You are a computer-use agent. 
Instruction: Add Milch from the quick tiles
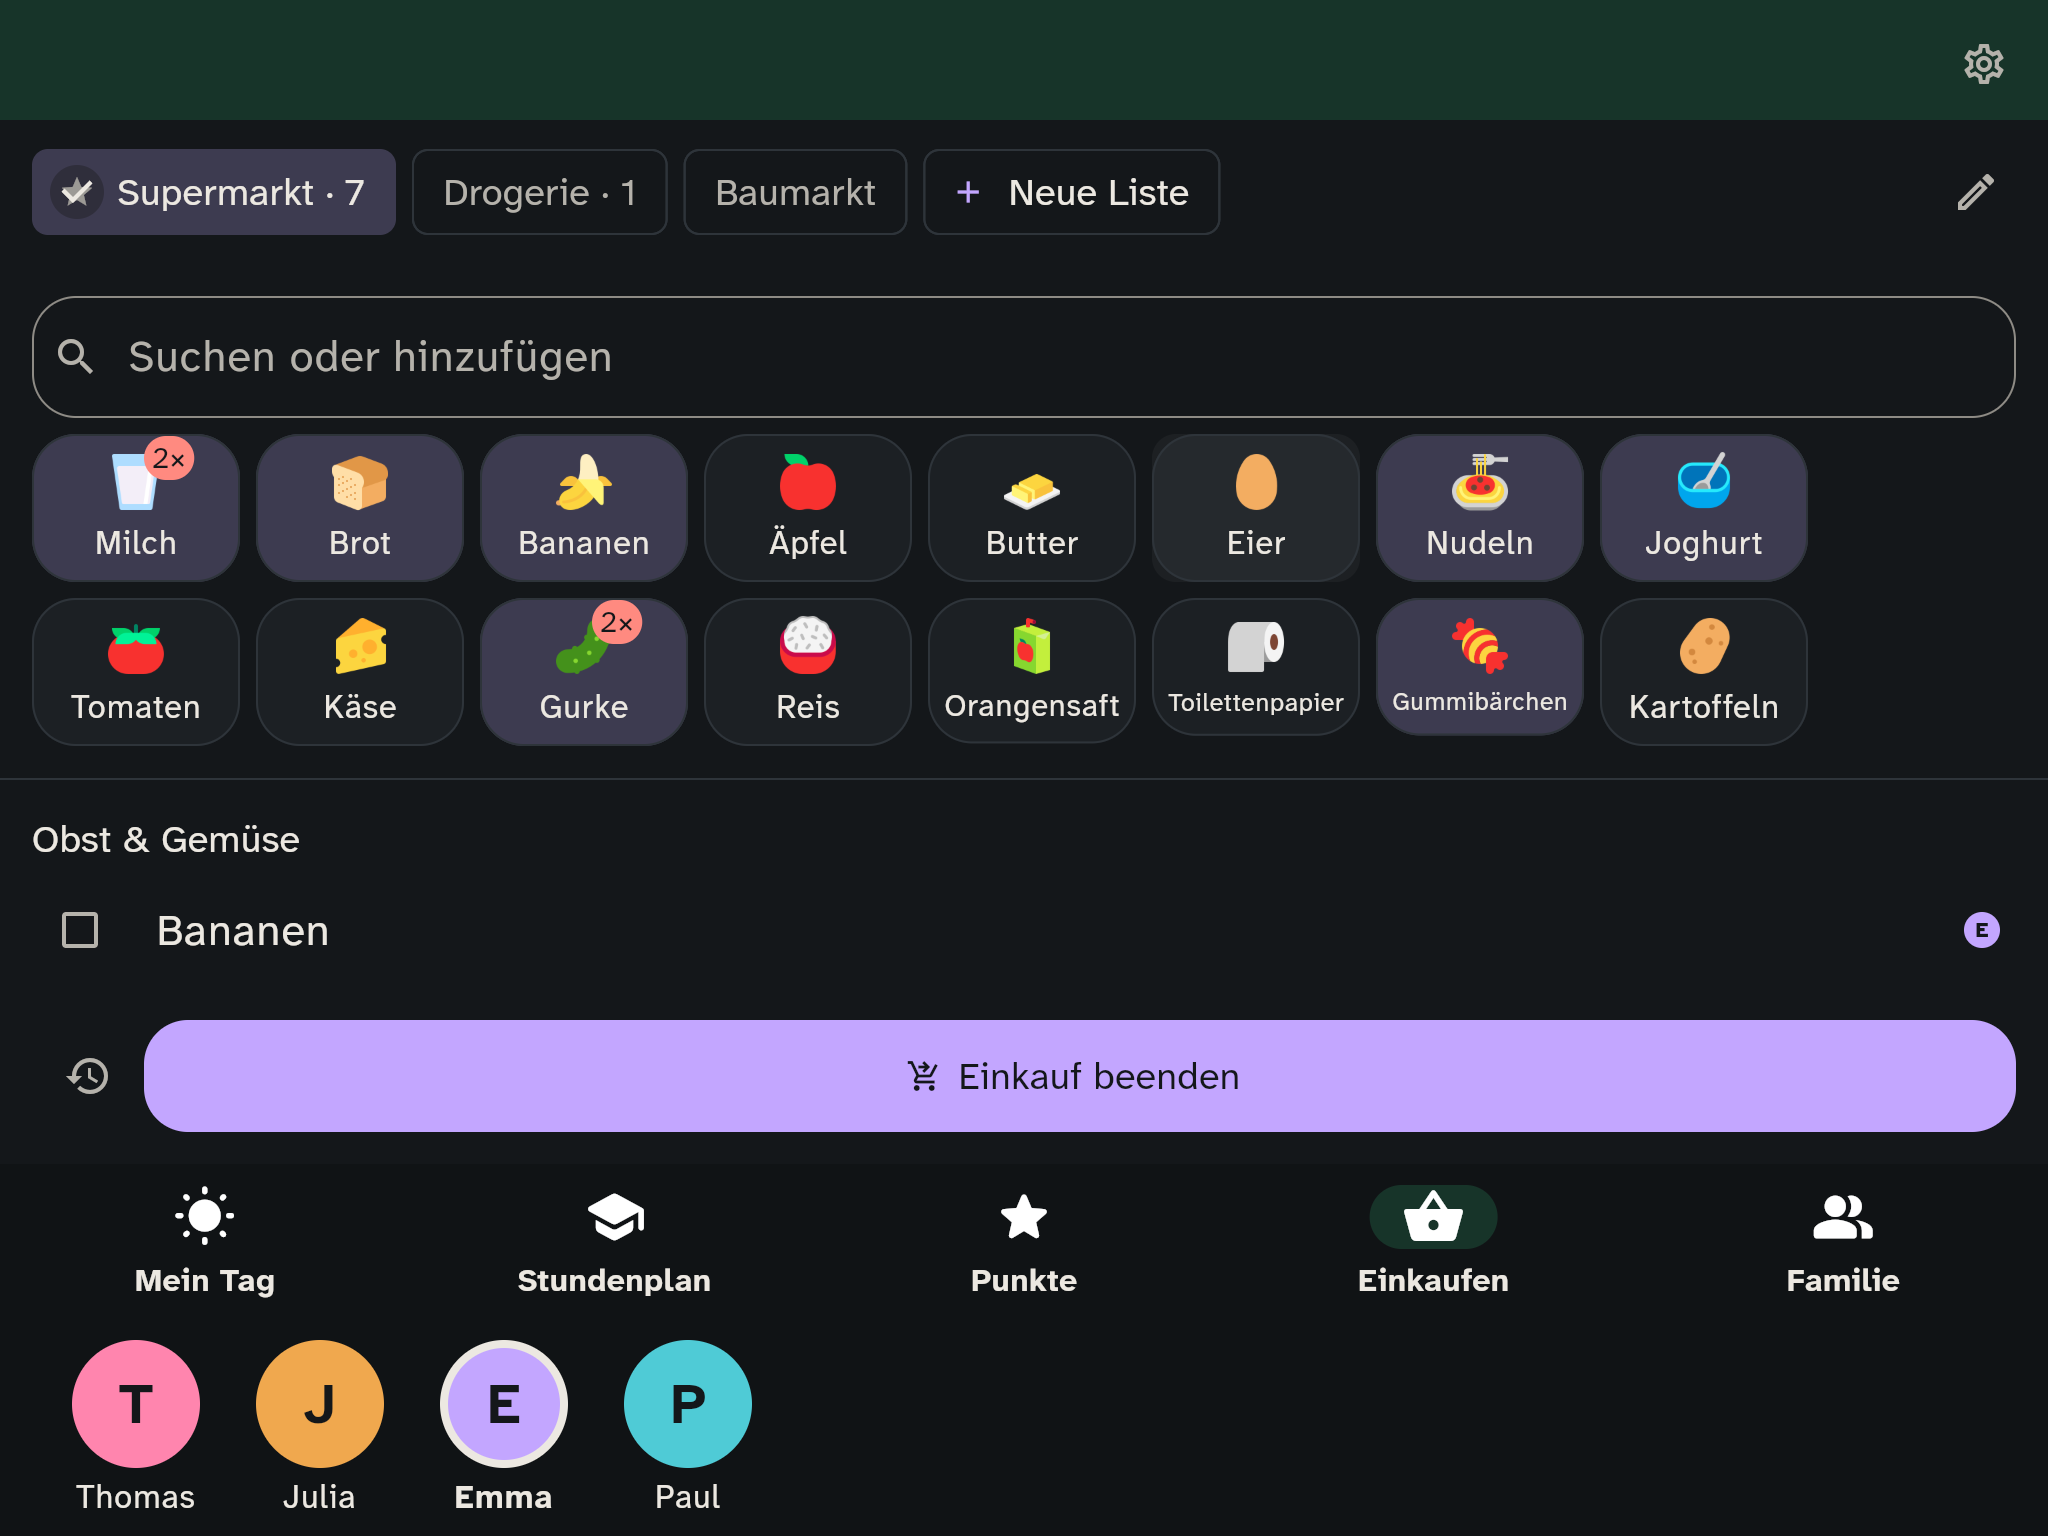point(136,508)
